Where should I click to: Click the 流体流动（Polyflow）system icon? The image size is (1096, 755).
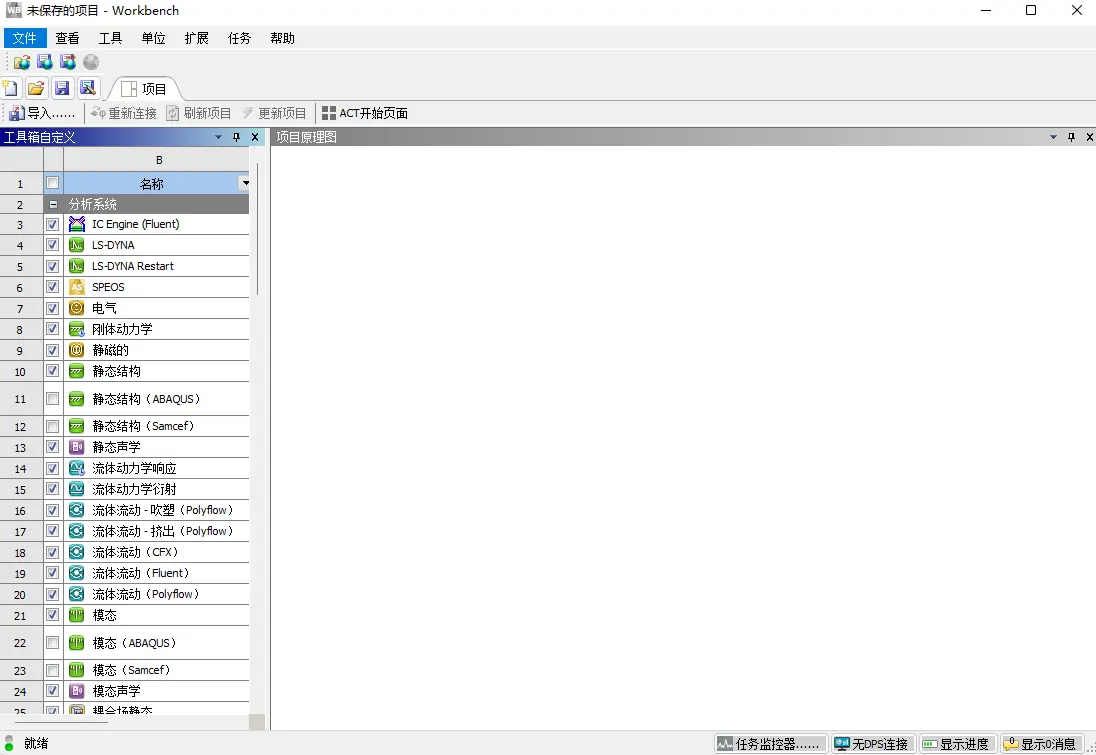[x=77, y=594]
